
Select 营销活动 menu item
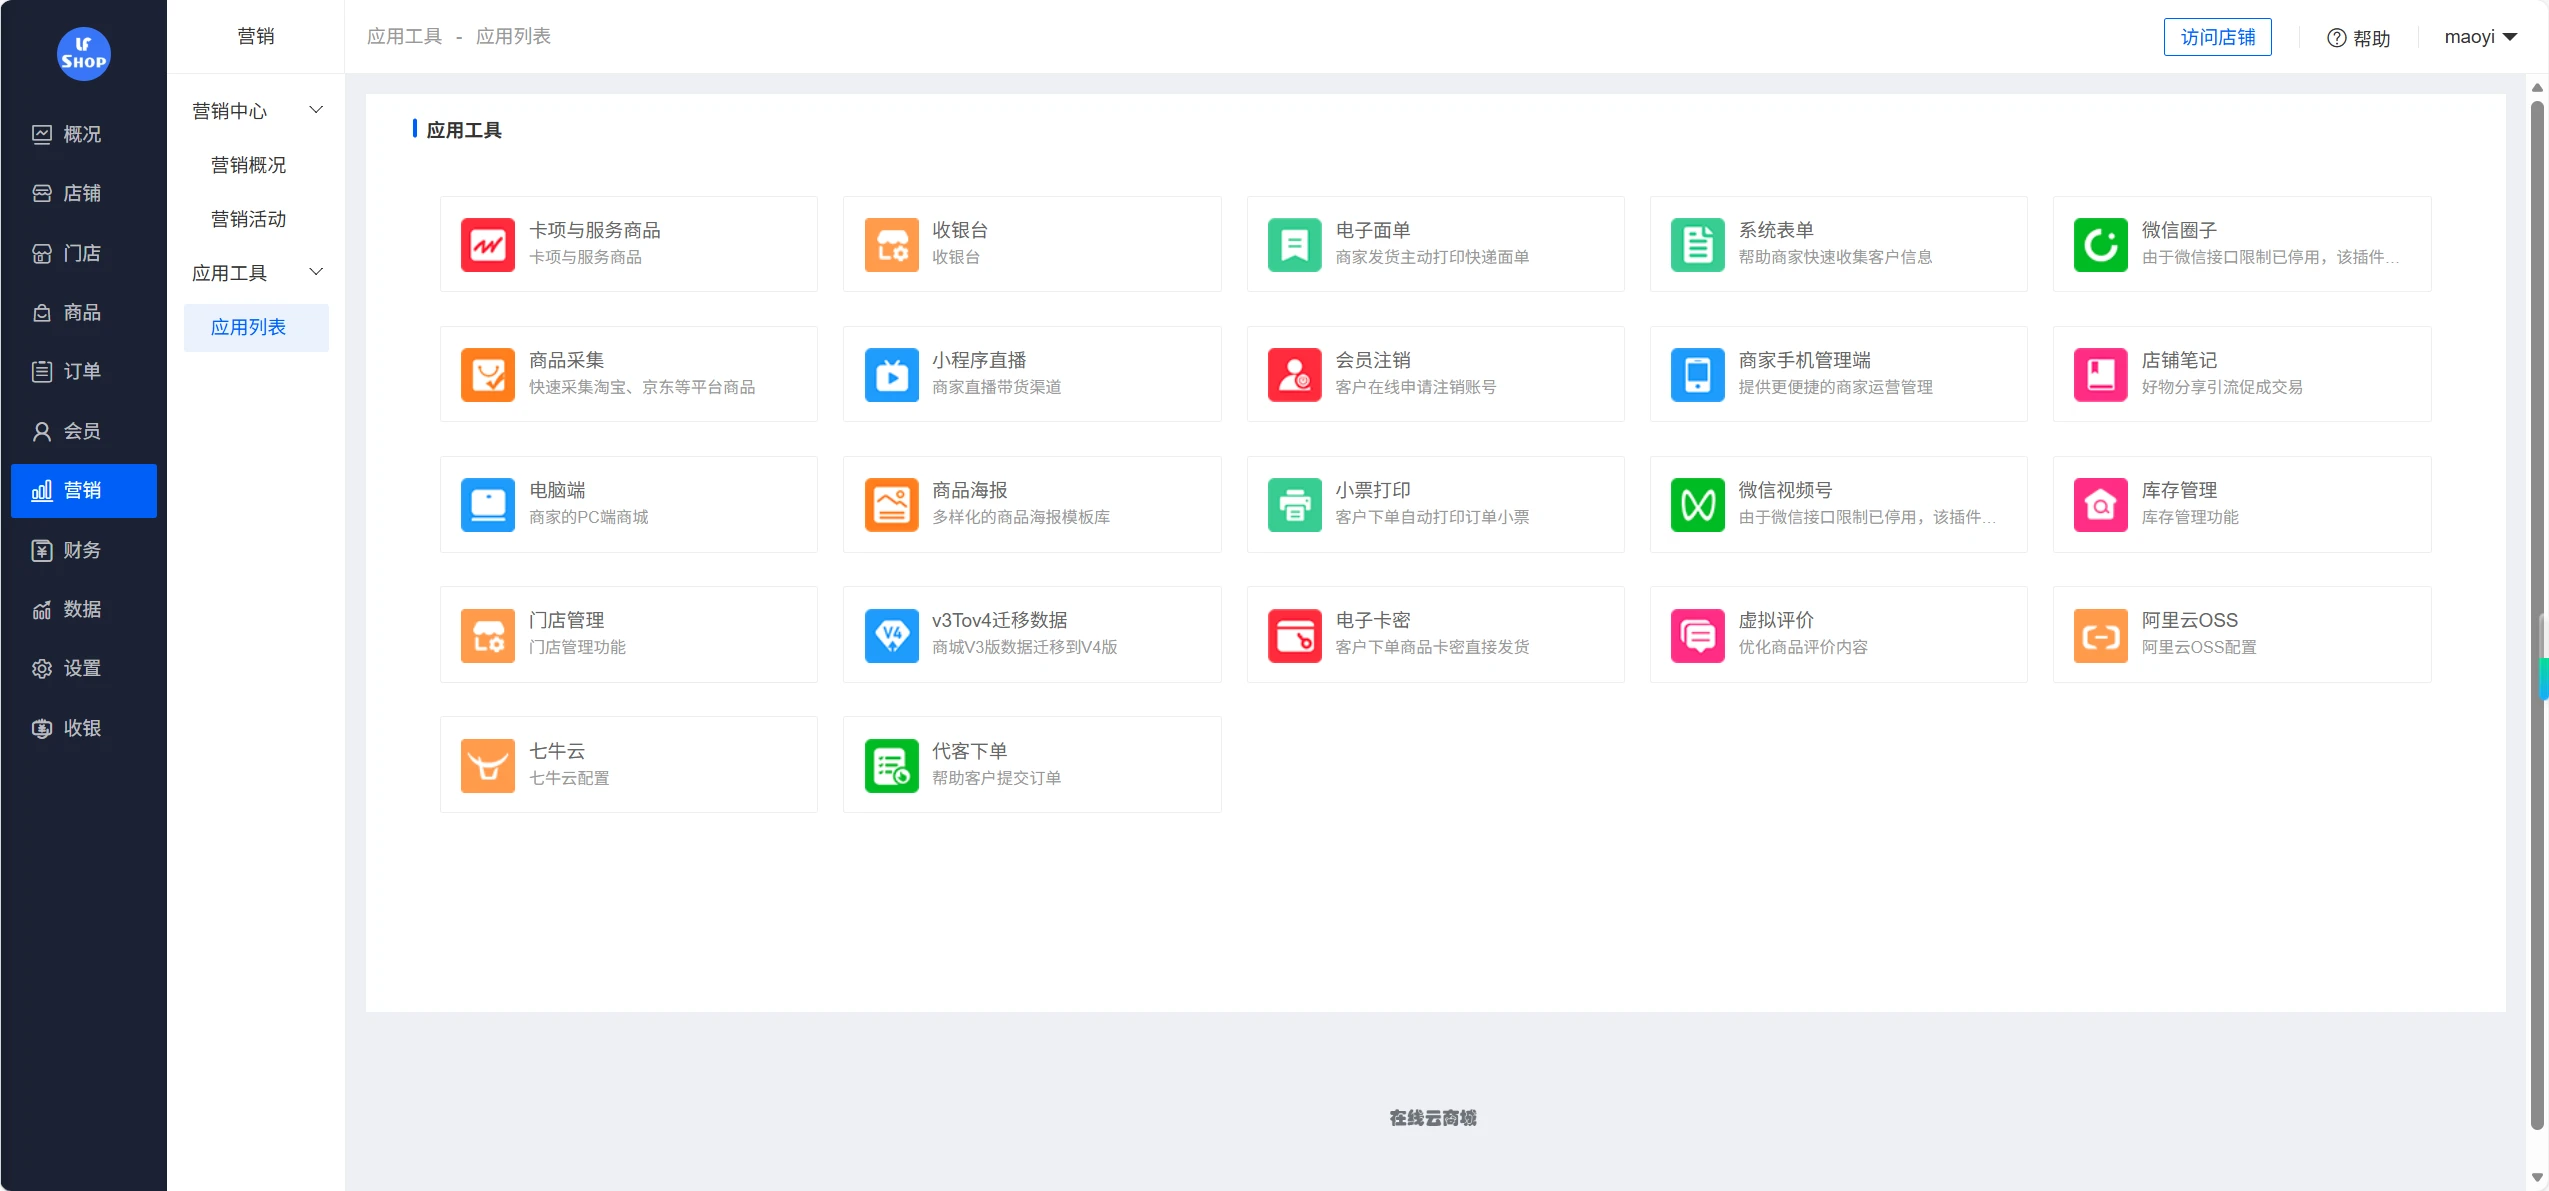(248, 218)
